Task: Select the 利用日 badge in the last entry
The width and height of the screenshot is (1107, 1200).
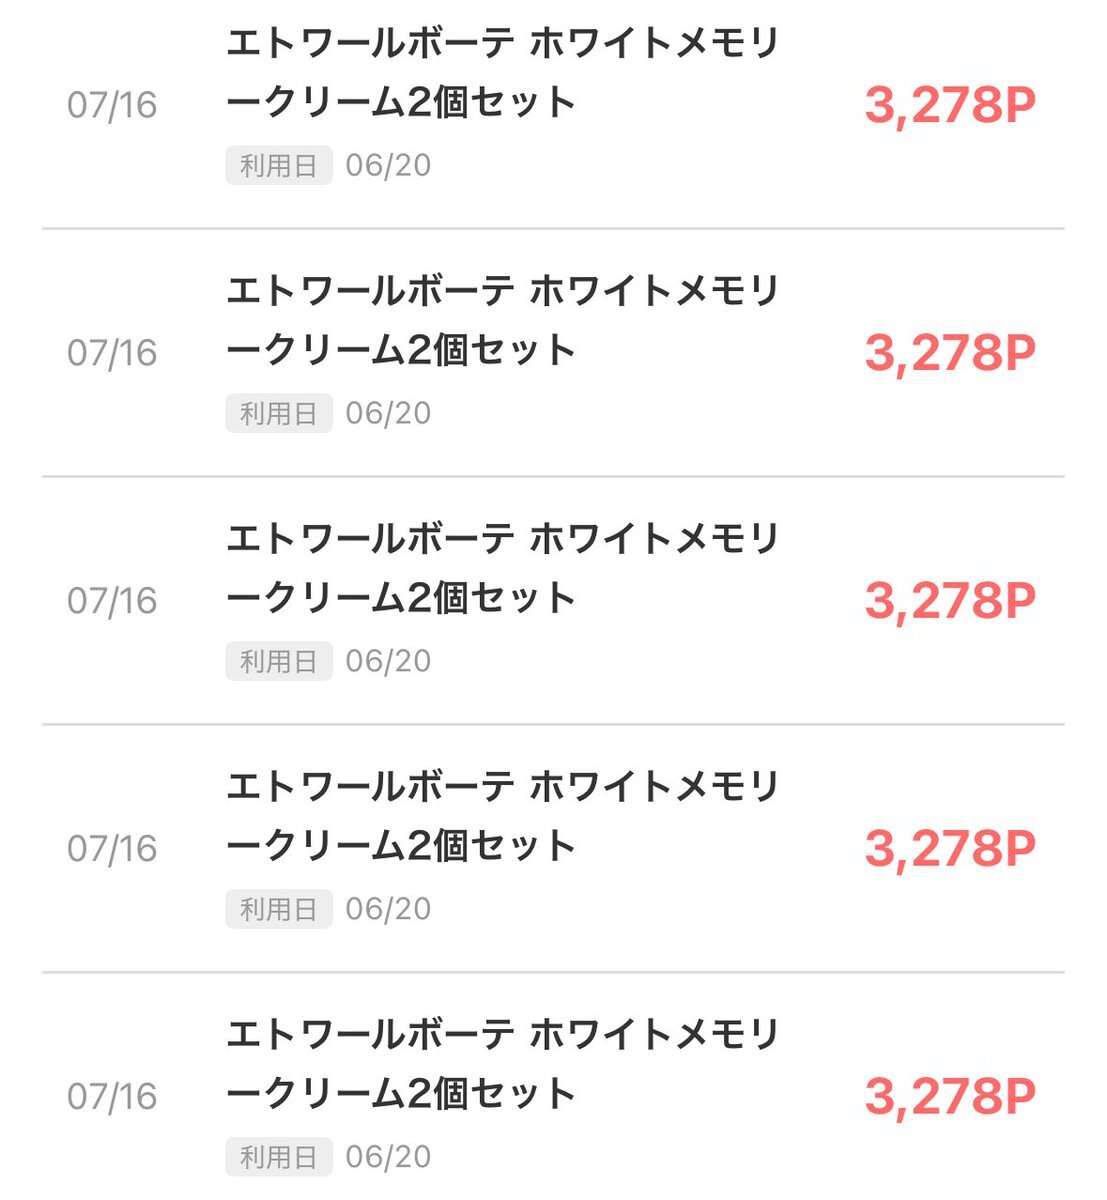Action: tap(279, 1157)
